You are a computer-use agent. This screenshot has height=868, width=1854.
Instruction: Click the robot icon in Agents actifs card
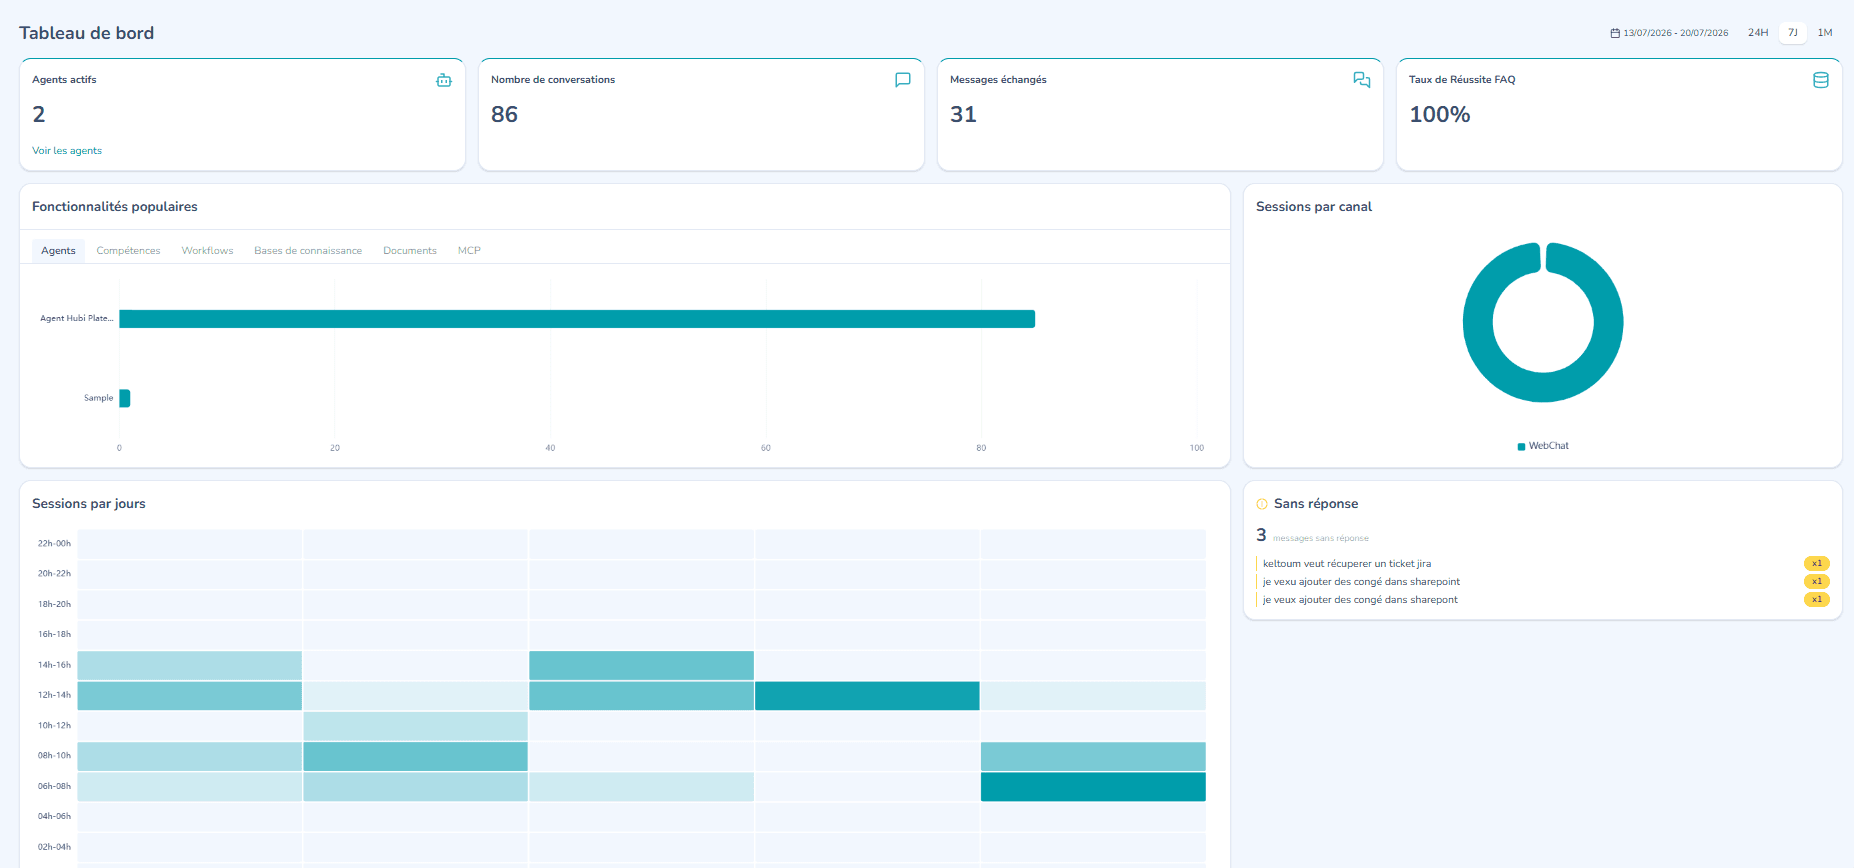(x=444, y=80)
